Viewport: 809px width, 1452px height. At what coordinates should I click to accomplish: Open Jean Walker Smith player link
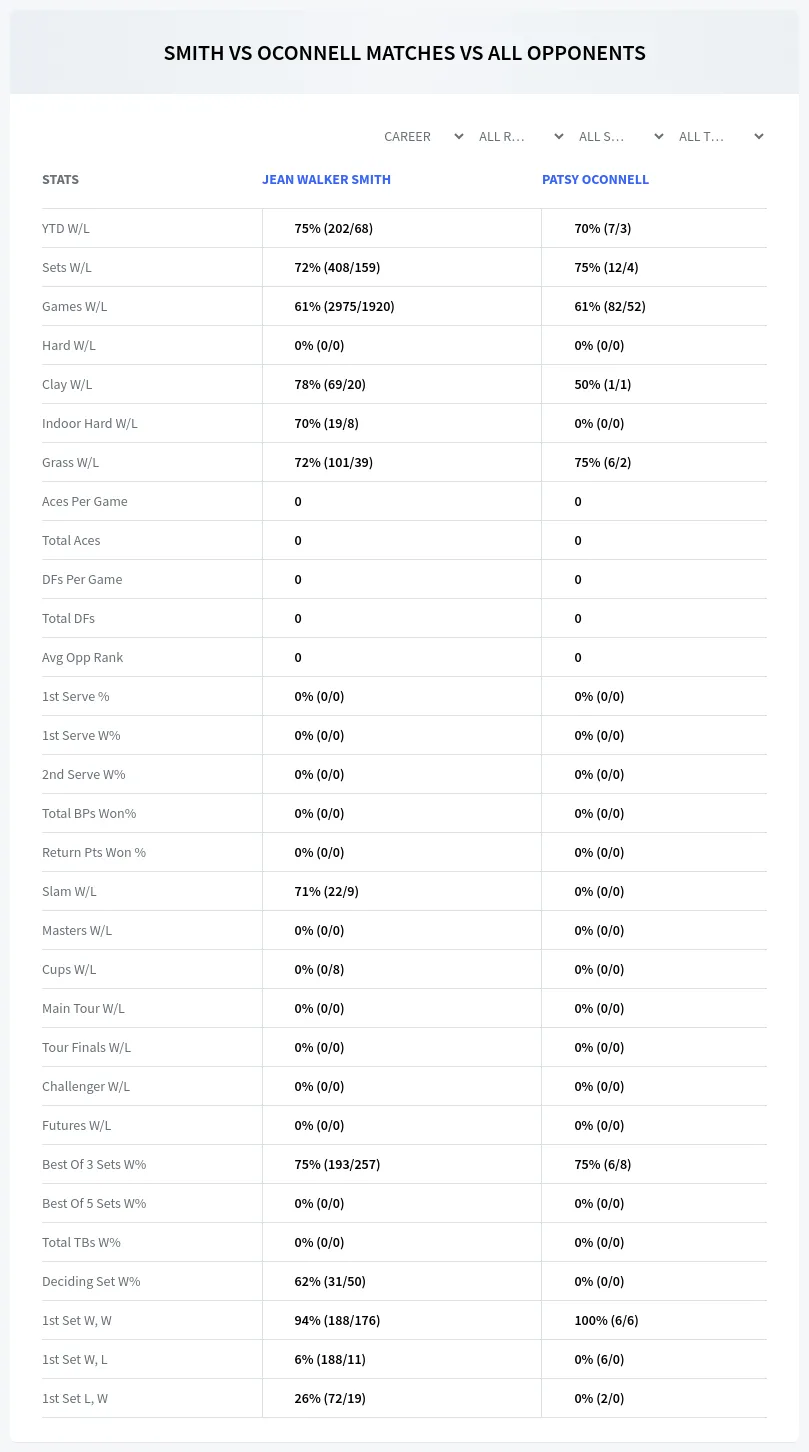pos(326,180)
